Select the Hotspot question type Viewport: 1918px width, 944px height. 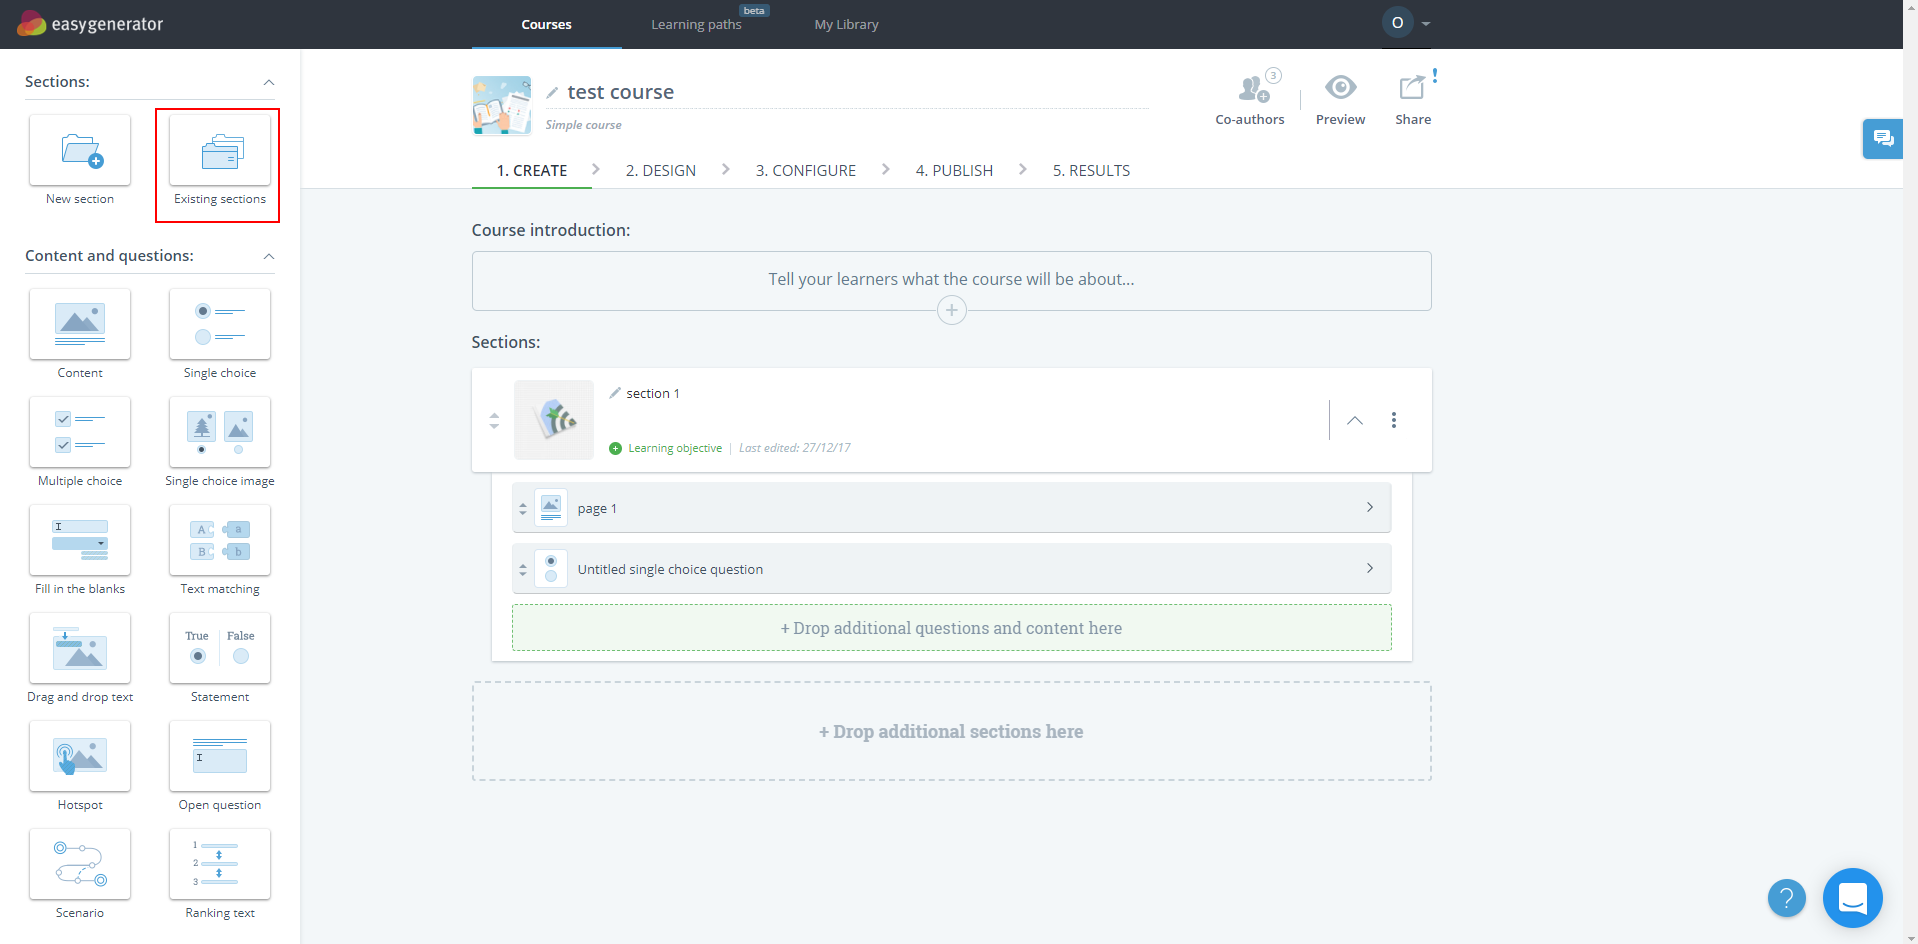[x=80, y=756]
